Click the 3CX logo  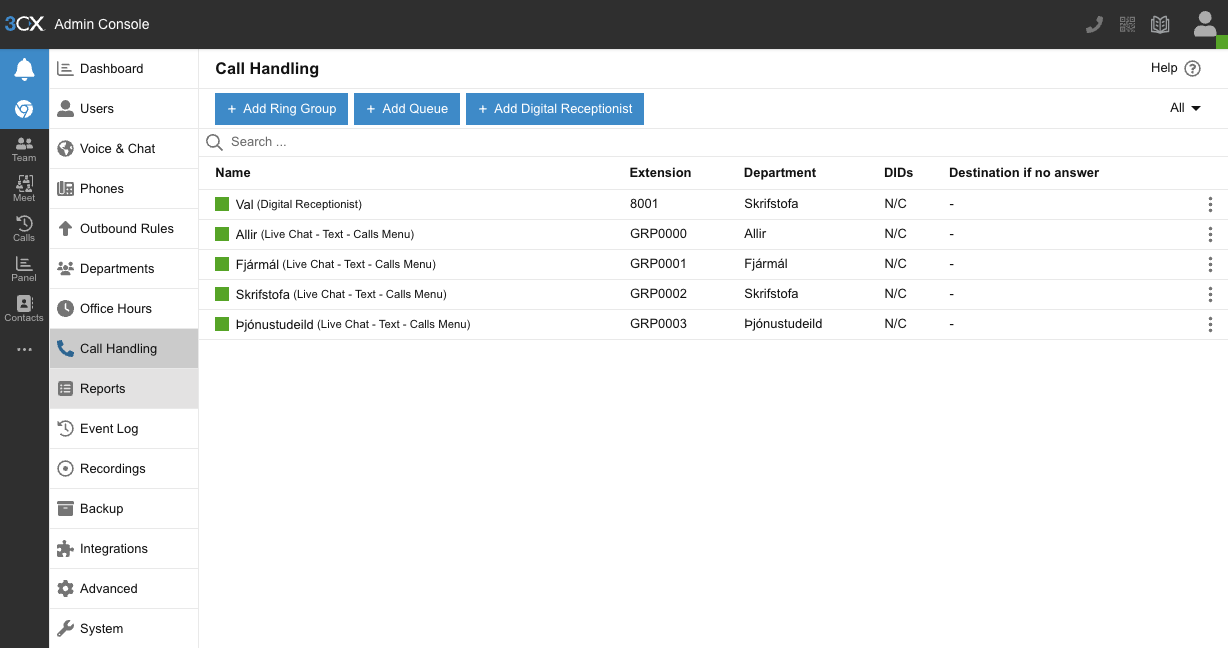(24, 24)
